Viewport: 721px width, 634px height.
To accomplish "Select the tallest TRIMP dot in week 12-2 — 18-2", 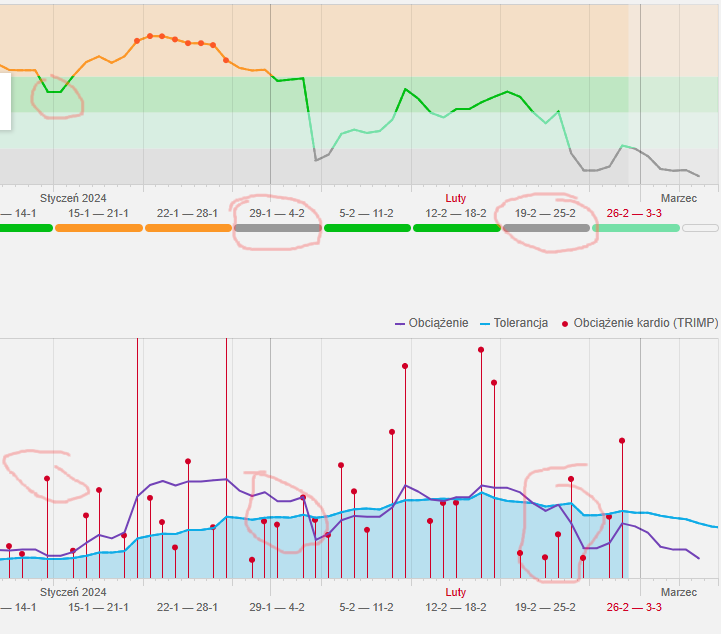I will pos(481,350).
